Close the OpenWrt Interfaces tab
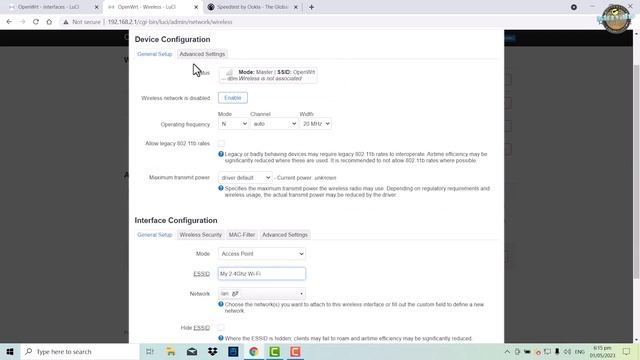The width and height of the screenshot is (640, 360). click(x=97, y=7)
